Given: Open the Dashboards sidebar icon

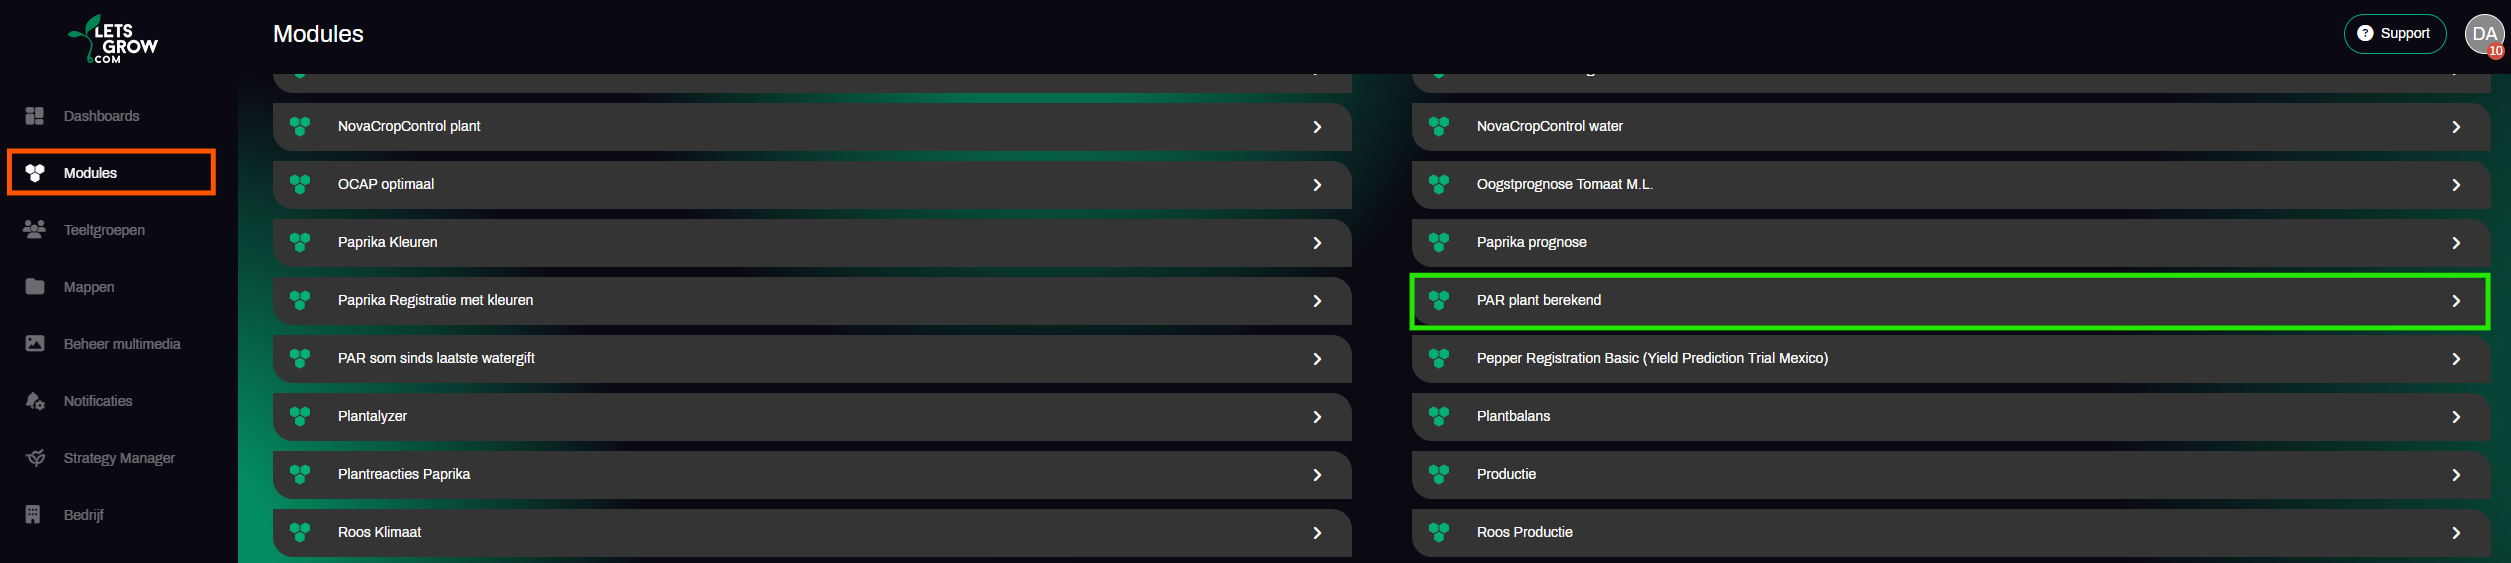Looking at the screenshot, I should pos(35,116).
